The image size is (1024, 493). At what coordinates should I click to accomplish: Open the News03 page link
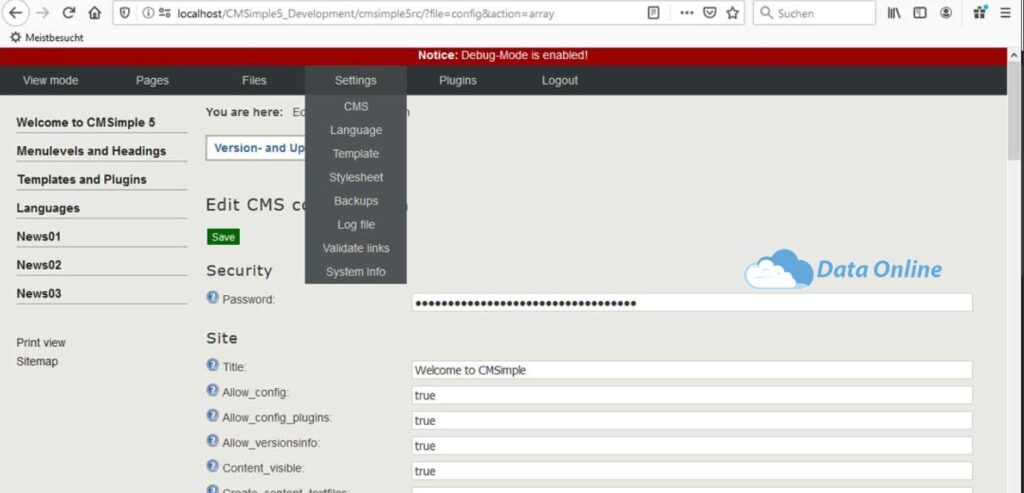[x=39, y=293]
